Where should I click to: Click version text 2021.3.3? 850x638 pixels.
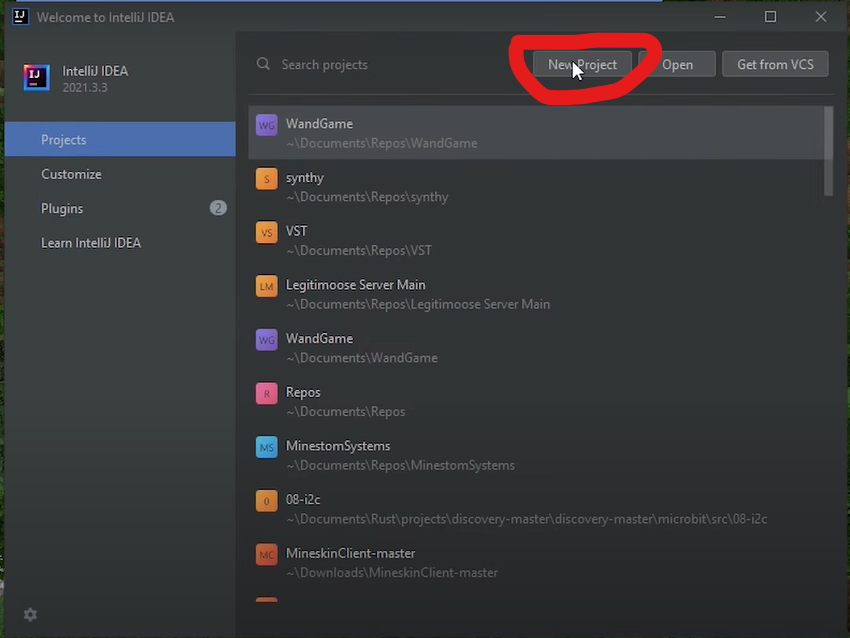point(85,87)
